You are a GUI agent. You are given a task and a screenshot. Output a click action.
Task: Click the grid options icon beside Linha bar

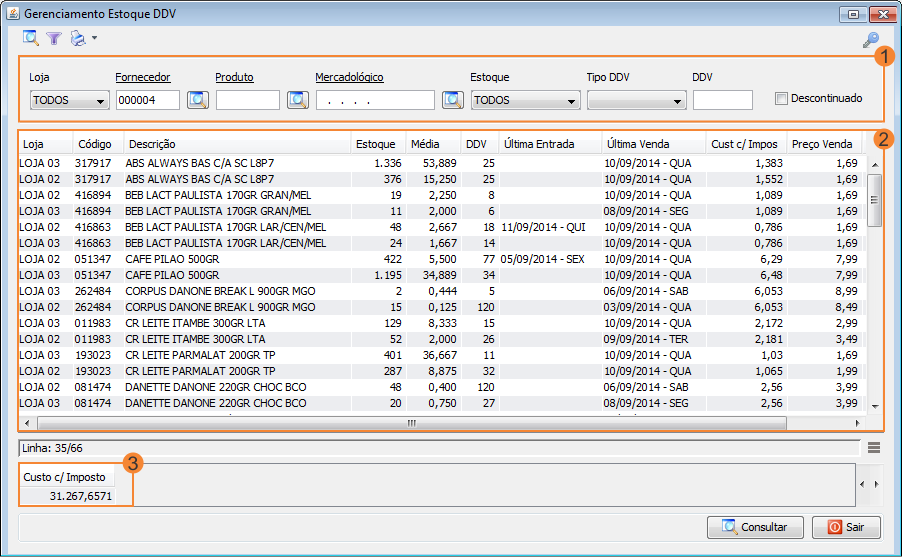tap(874, 448)
